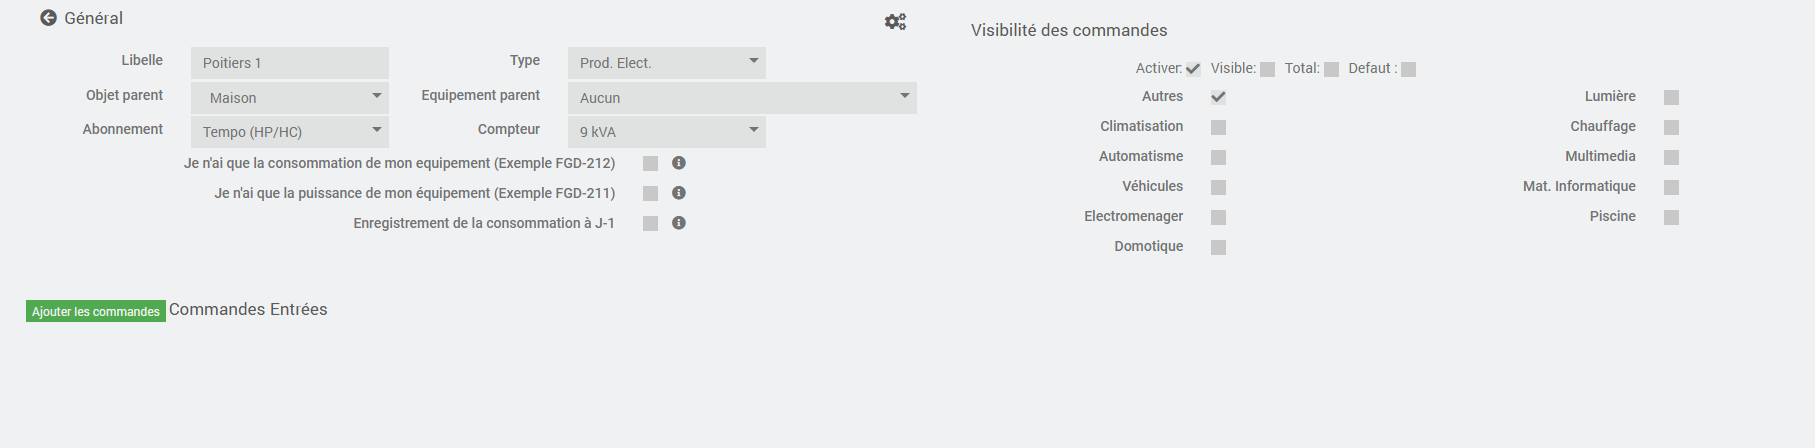Open the advanced configuration gears icon
The image size is (1815, 448).
(895, 21)
